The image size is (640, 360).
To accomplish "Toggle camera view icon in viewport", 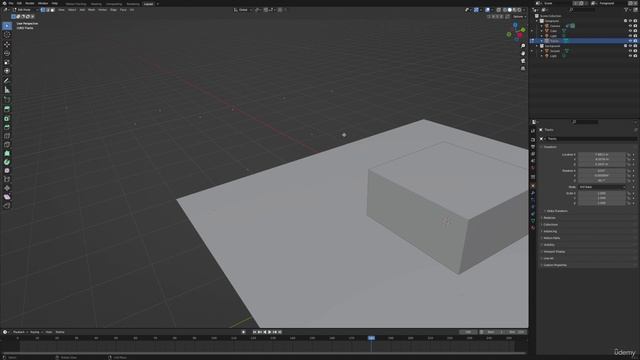I will (523, 61).
